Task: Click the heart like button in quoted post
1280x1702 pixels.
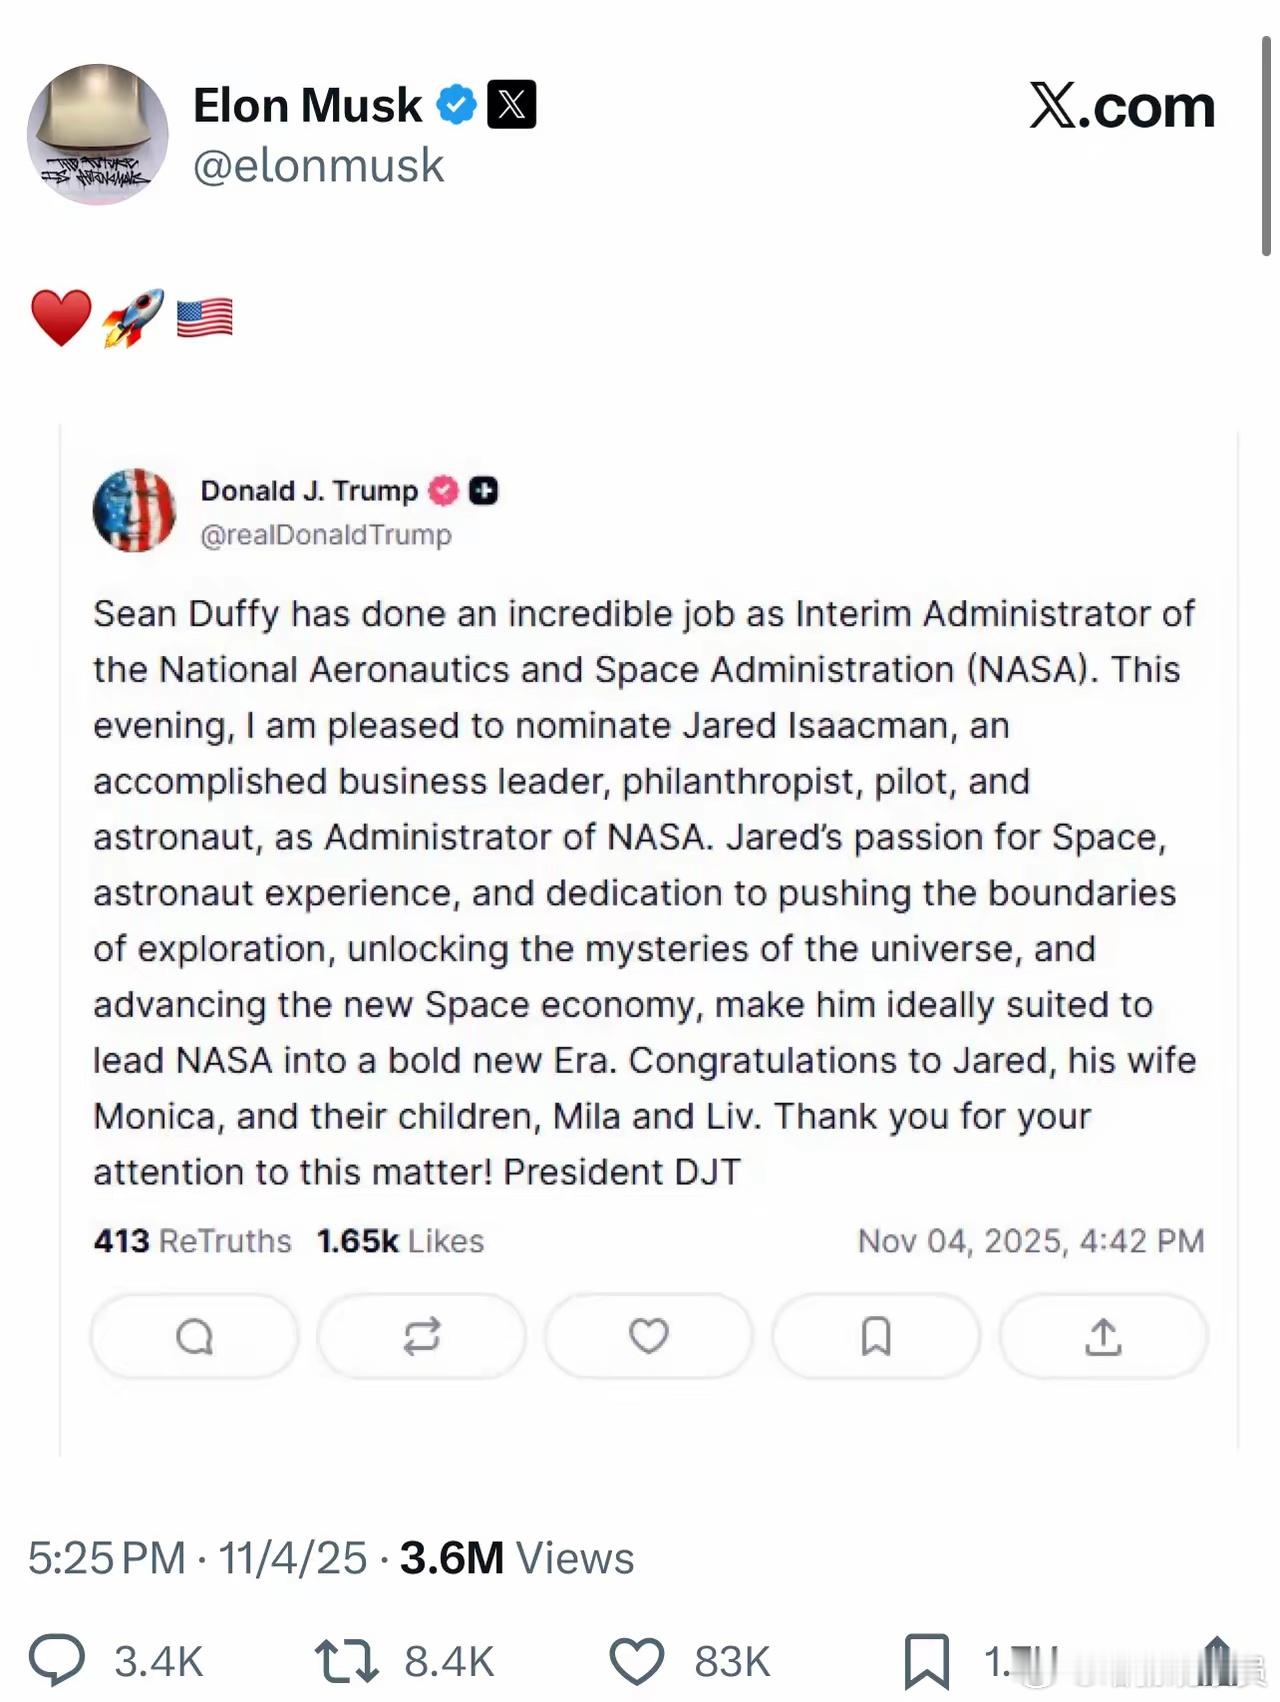Action: coord(648,1336)
